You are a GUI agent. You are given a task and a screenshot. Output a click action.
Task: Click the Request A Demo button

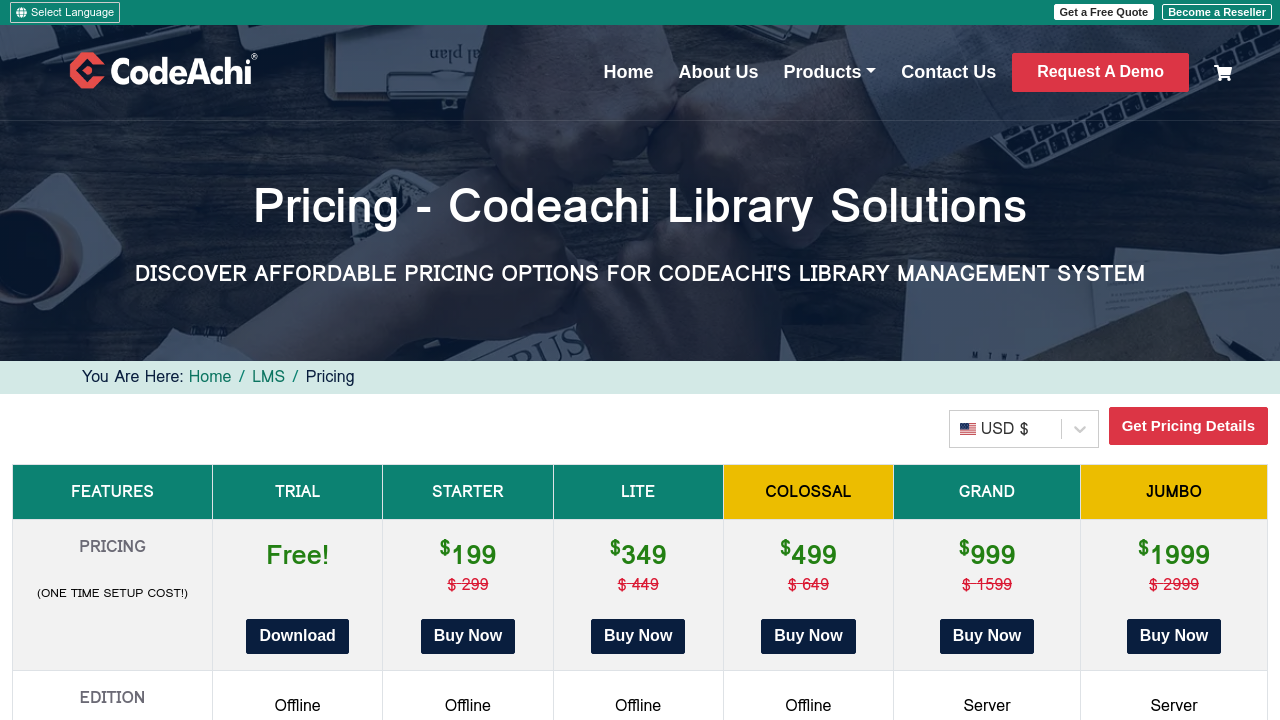click(1100, 72)
